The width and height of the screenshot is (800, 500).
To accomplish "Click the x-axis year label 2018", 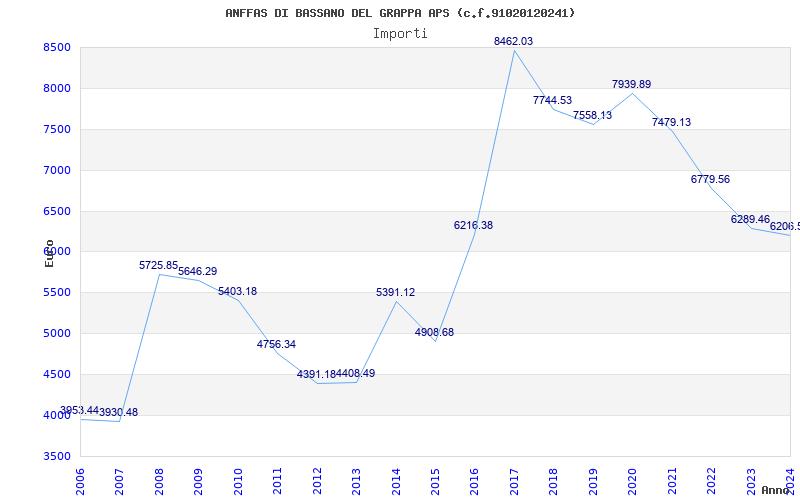I will tap(554, 481).
